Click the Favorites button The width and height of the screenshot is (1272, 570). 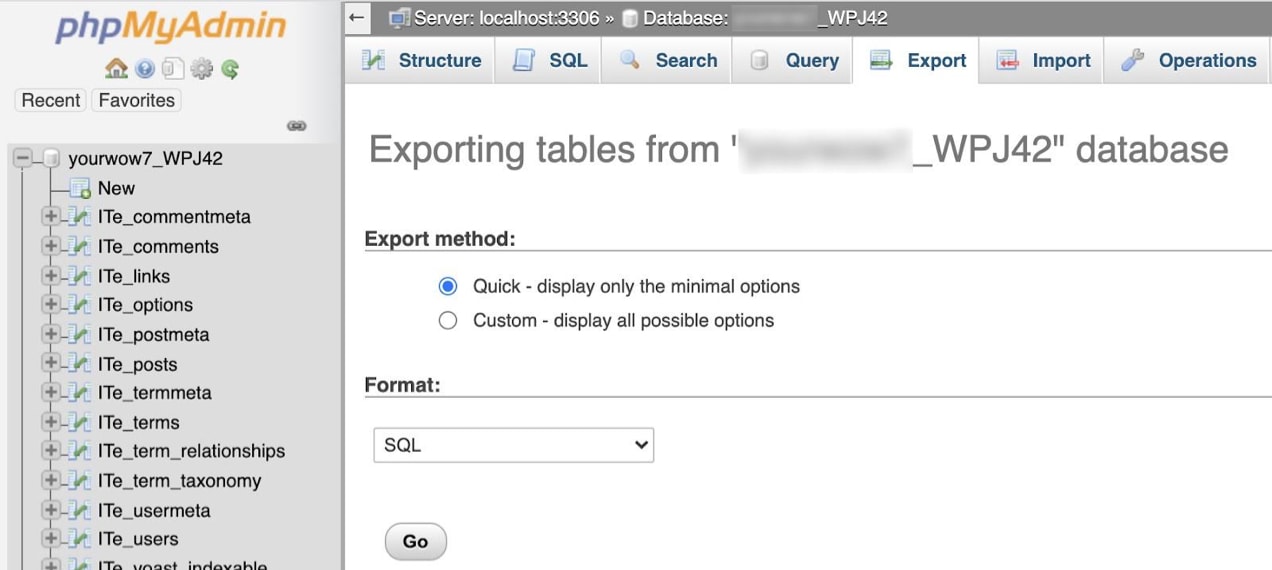pos(136,100)
